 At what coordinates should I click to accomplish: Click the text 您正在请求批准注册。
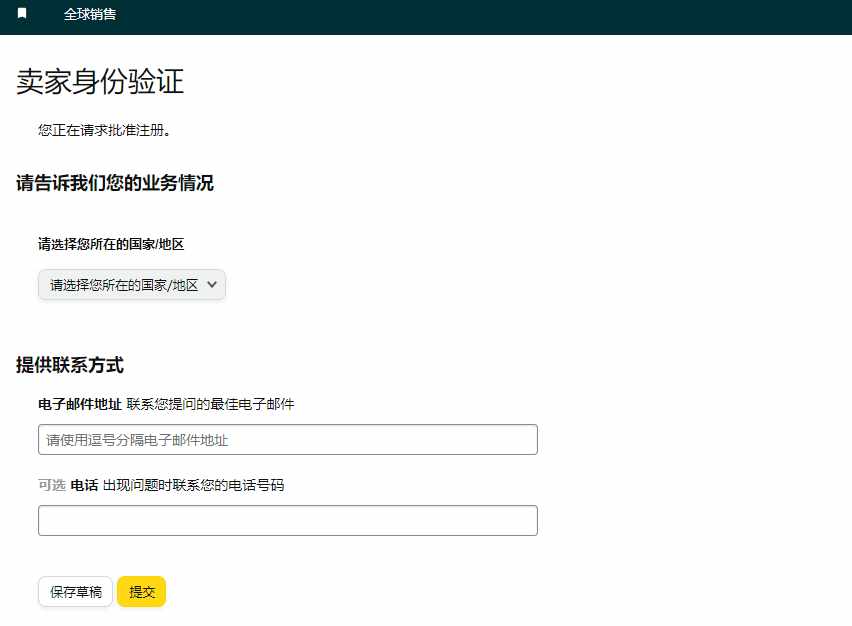click(x=104, y=130)
